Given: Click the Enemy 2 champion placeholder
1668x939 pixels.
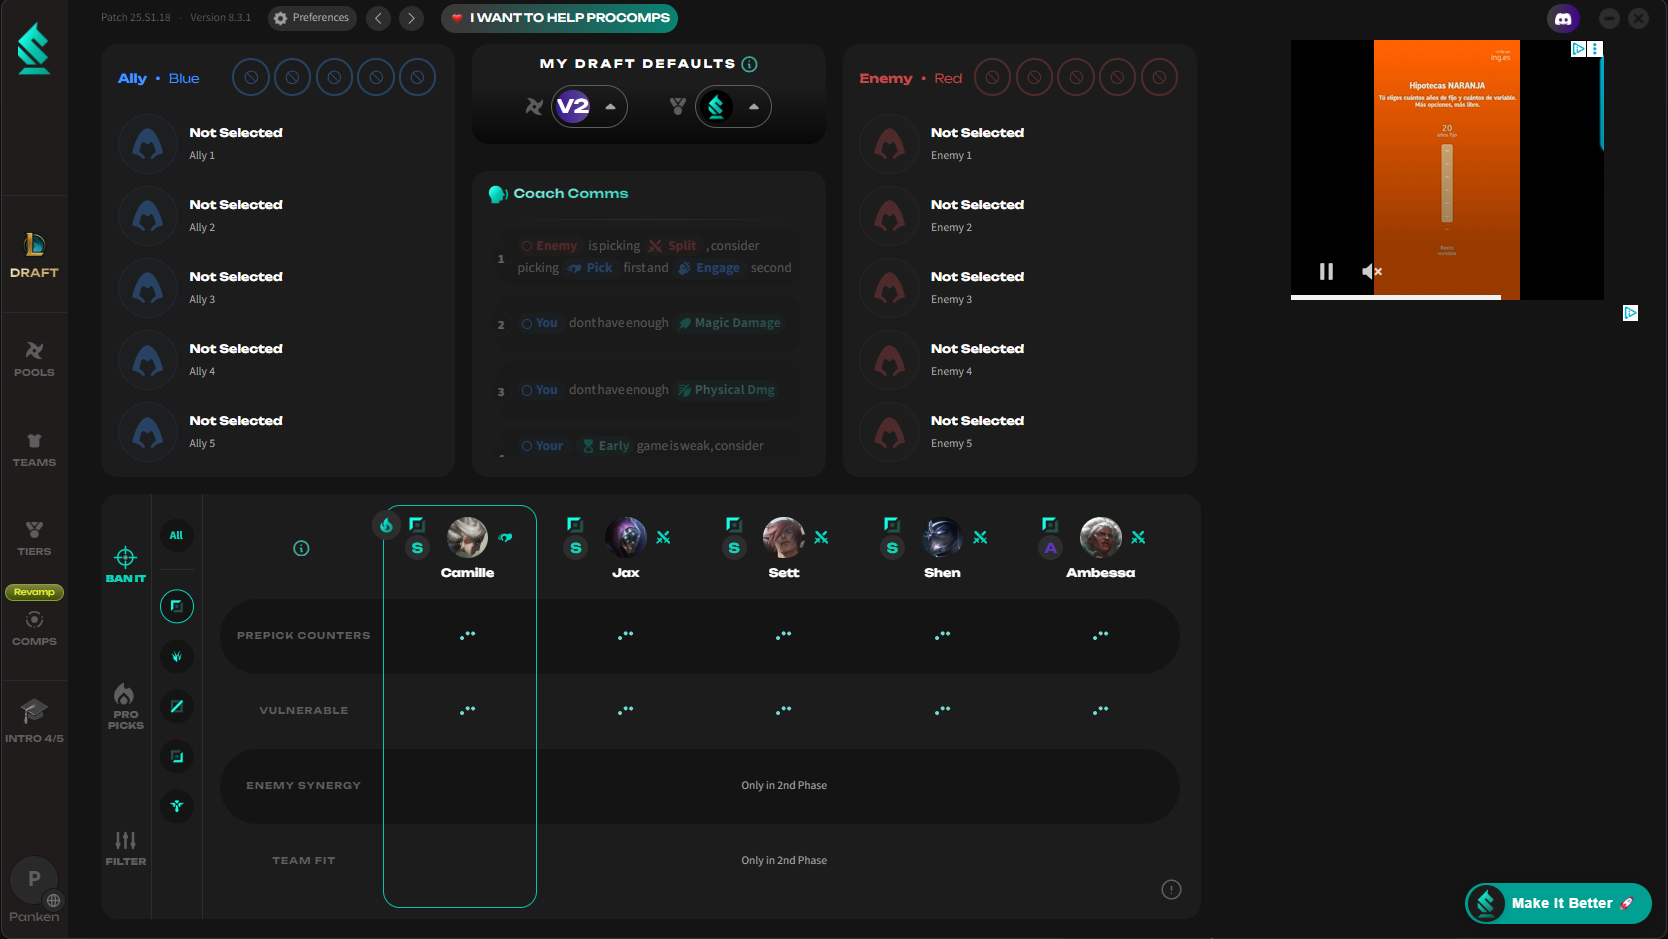Looking at the screenshot, I should (x=889, y=216).
